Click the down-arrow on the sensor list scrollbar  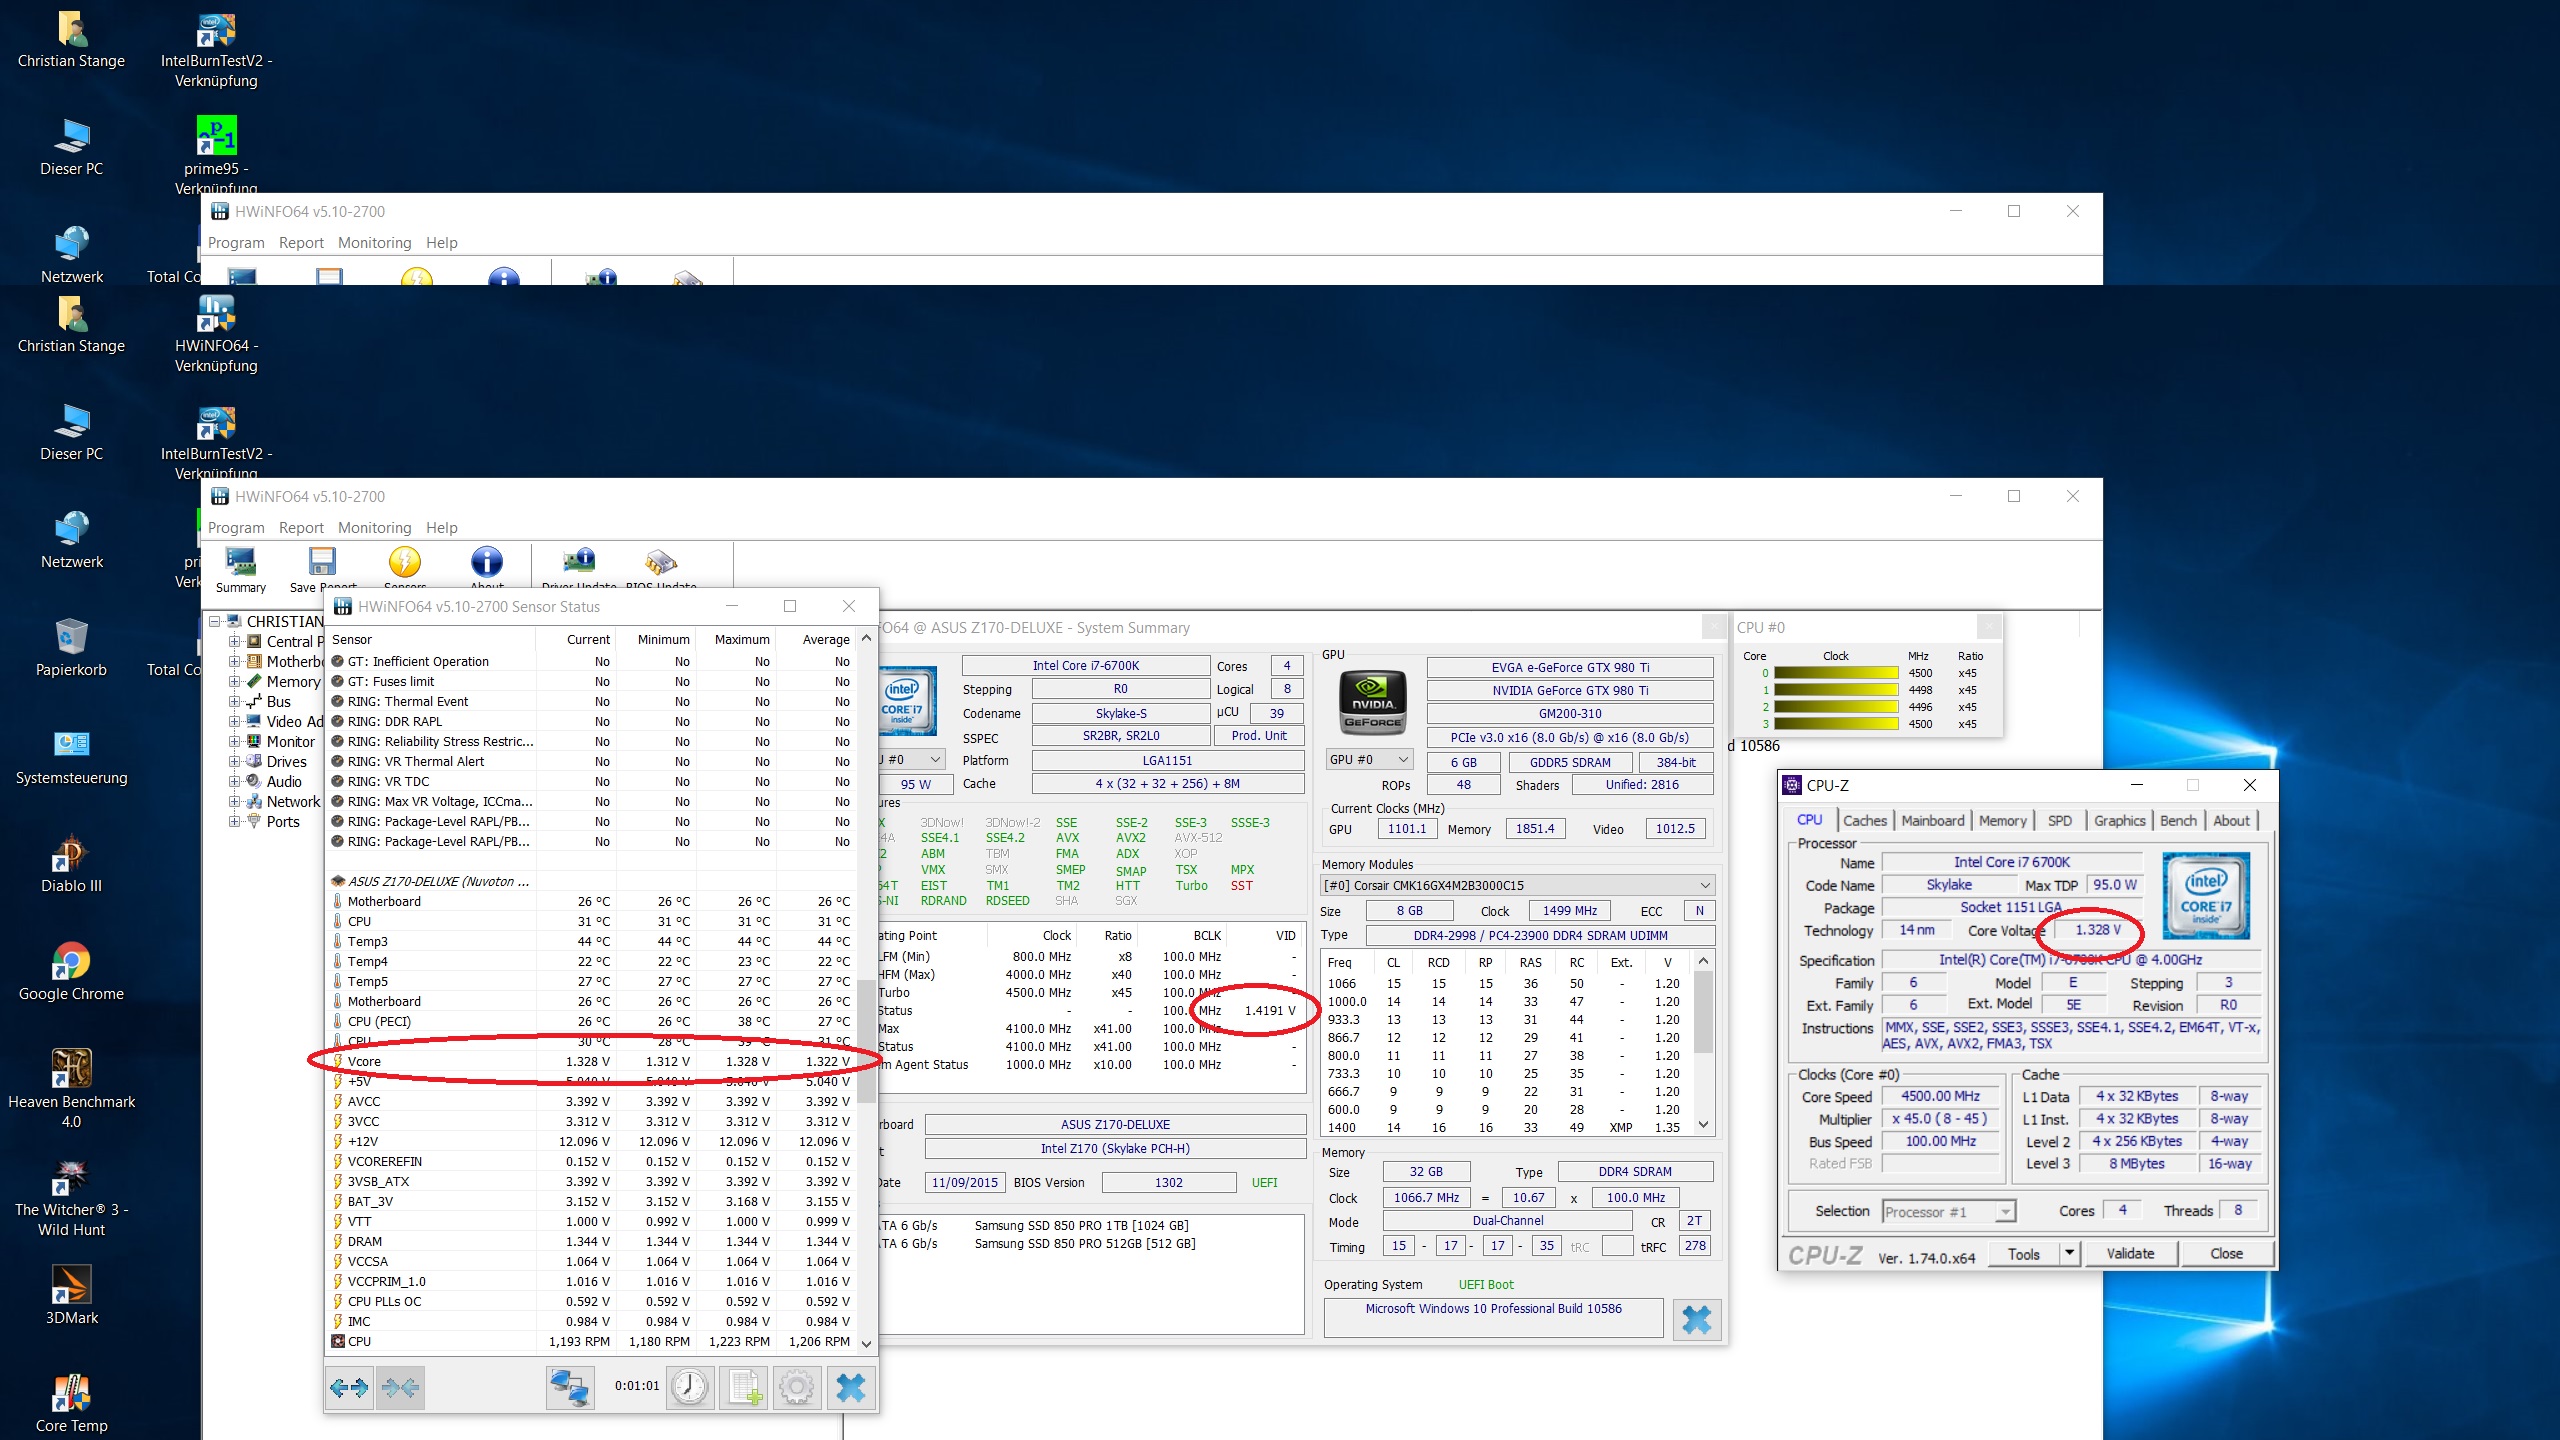[x=867, y=1343]
